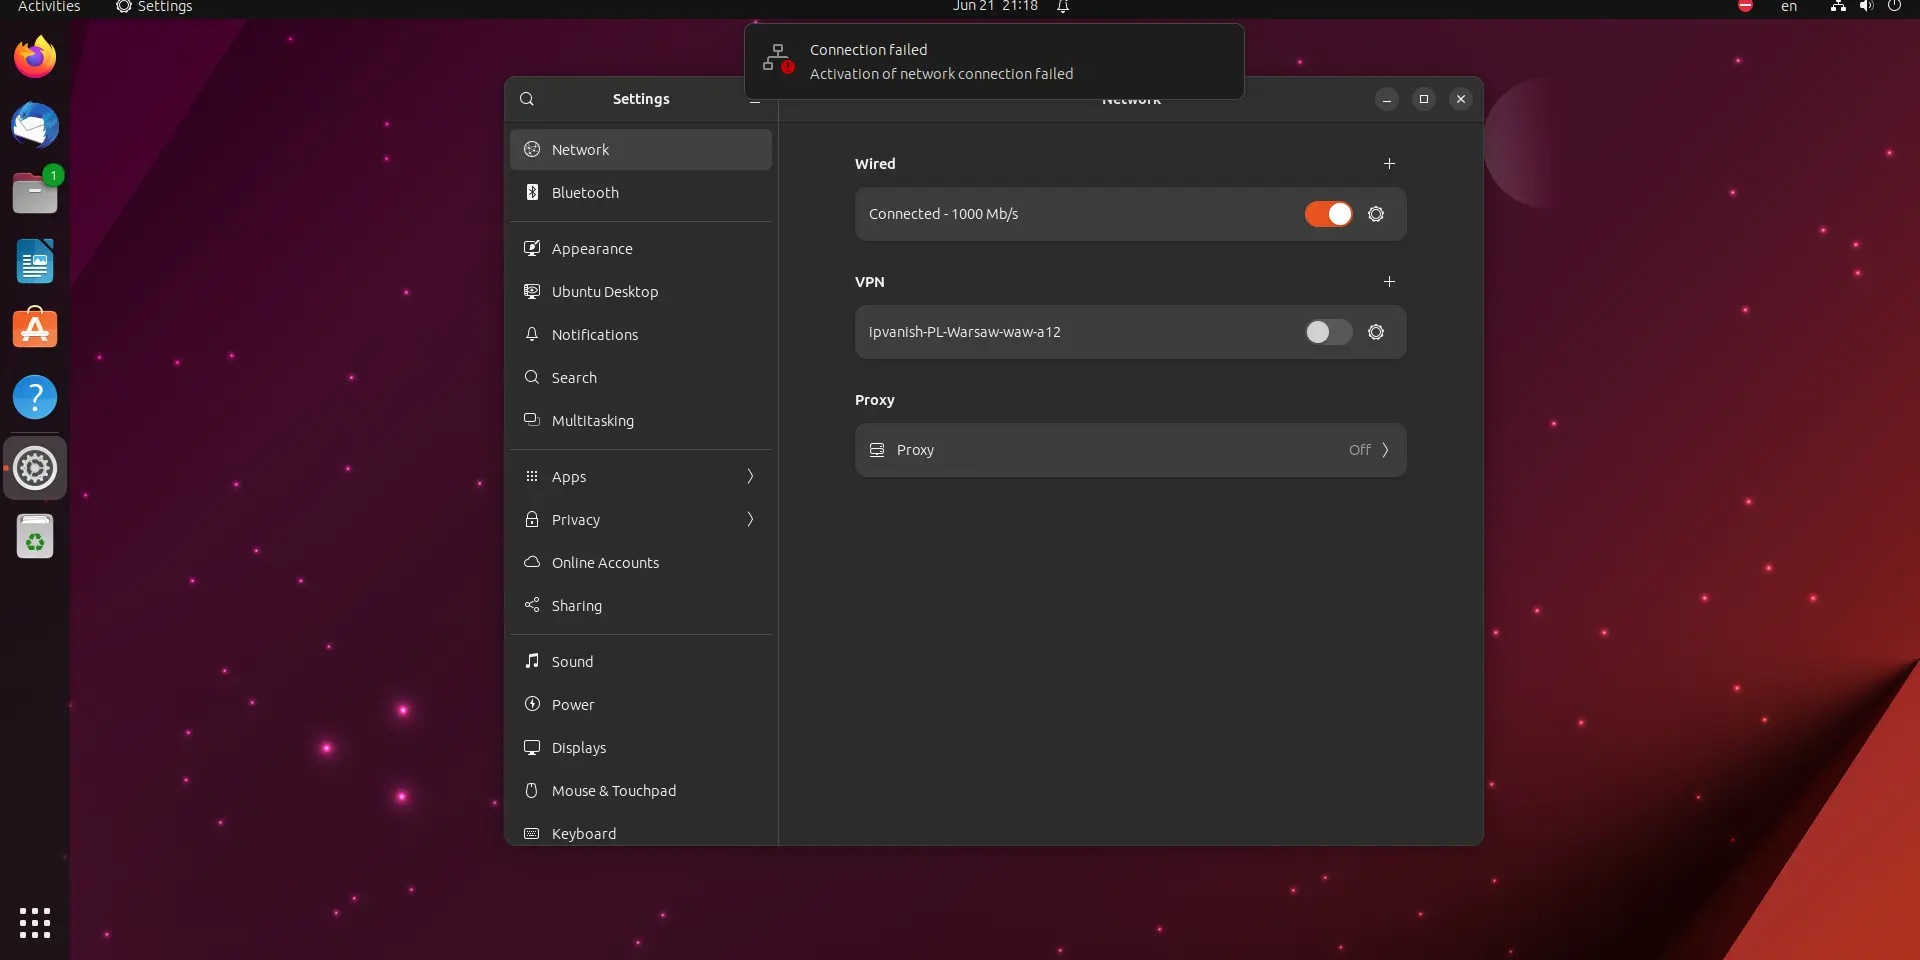Screen dimensions: 1920x960
Task: Enable the Ipvanish-PL-Warsaw VPN toggle
Action: coord(1329,332)
